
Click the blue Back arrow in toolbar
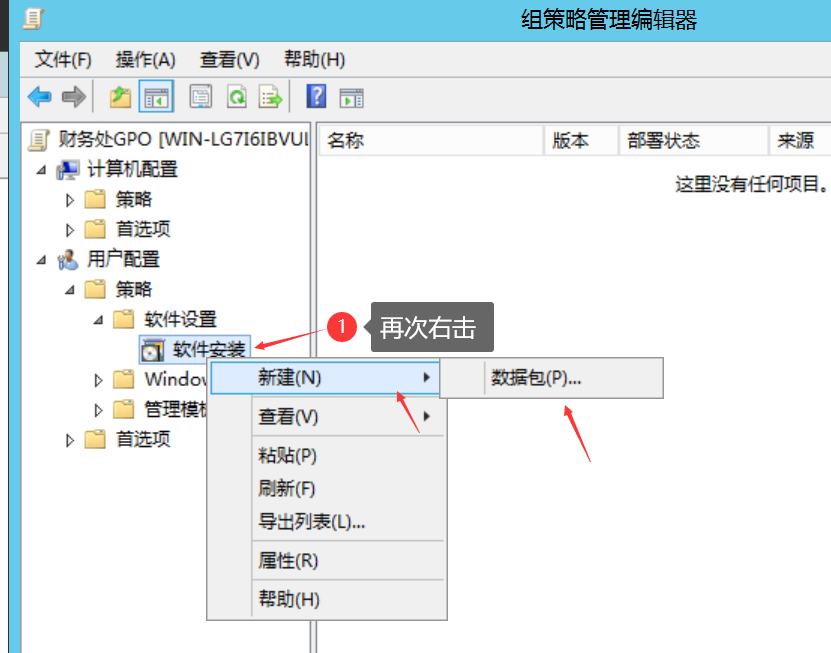coord(40,97)
